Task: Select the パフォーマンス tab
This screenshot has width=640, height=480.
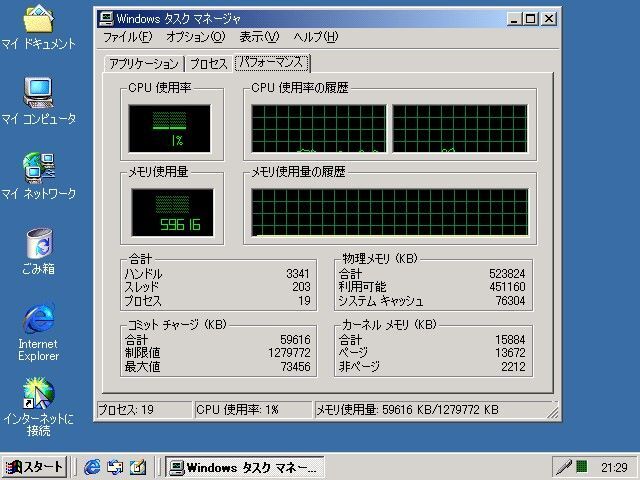Action: tap(271, 62)
